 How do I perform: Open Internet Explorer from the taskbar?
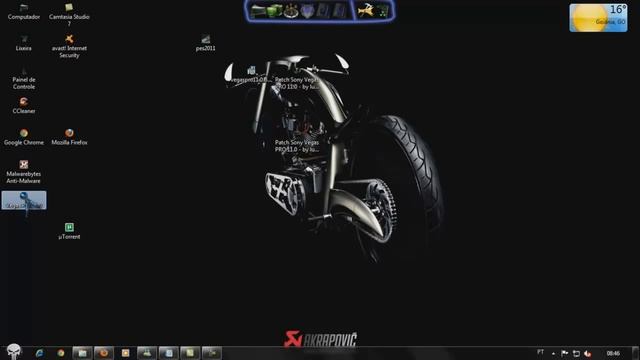tap(39, 353)
